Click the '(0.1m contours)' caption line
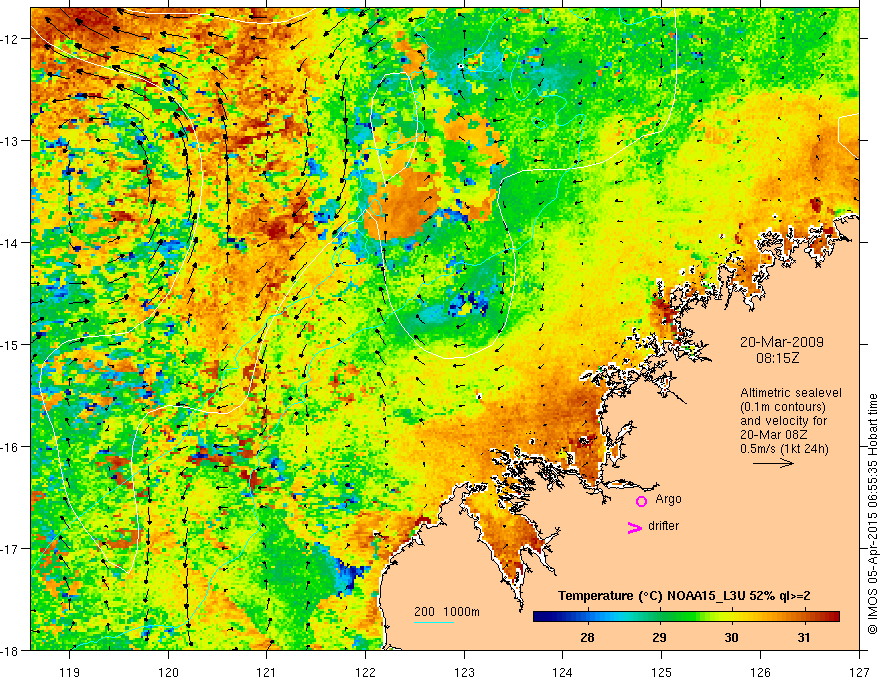Viewport: 880px width, 680px height. pyautogui.click(x=783, y=407)
